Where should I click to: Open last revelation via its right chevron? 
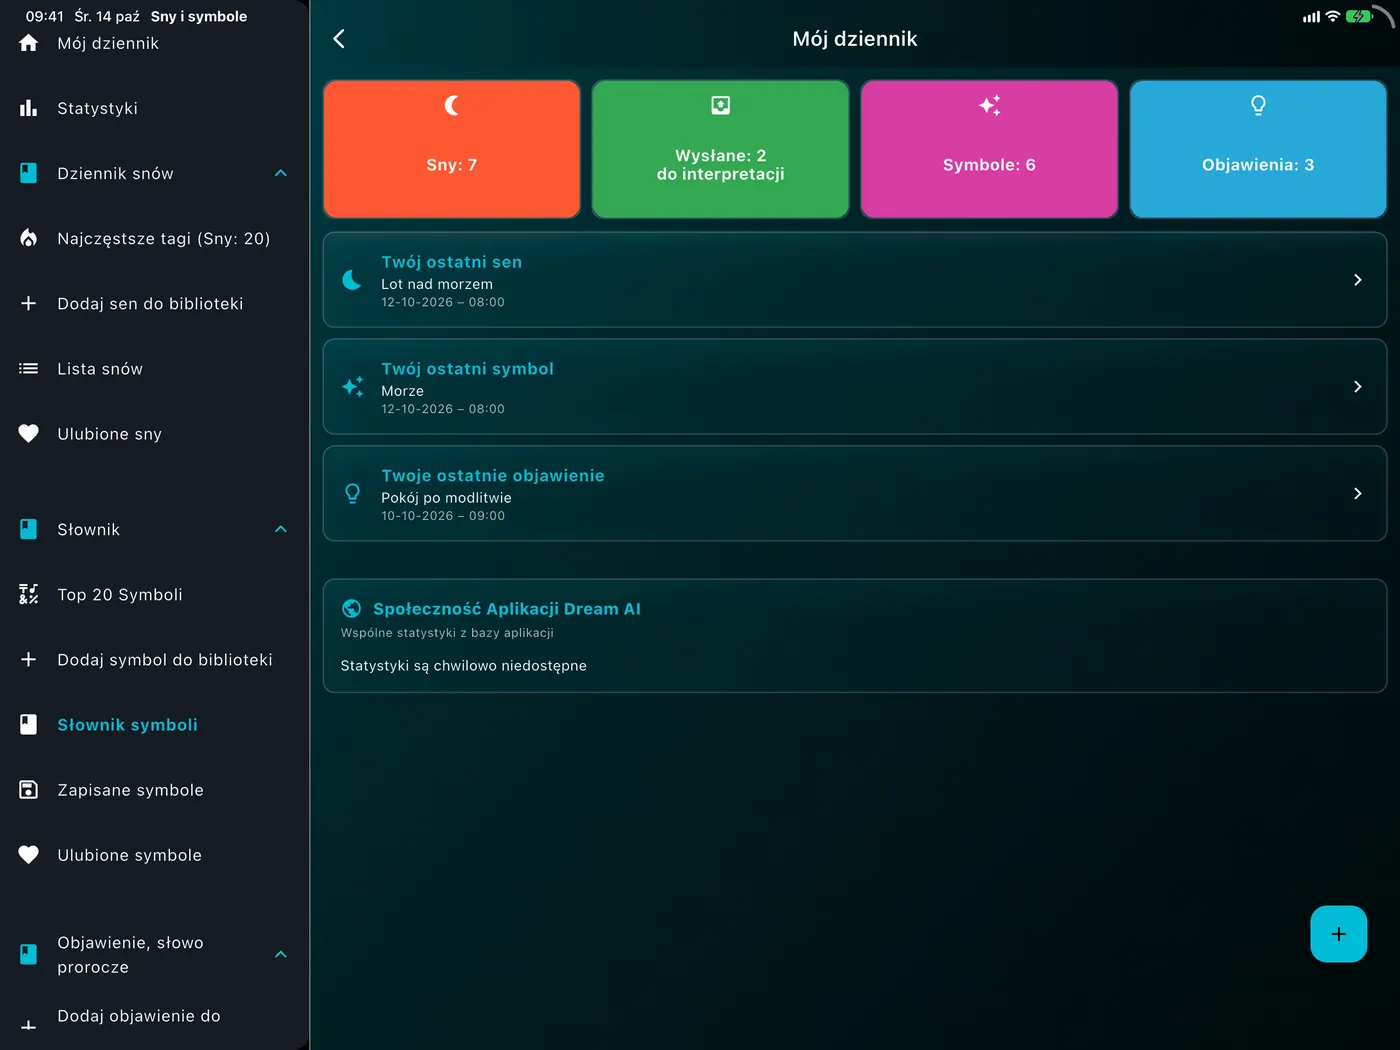pos(1357,493)
